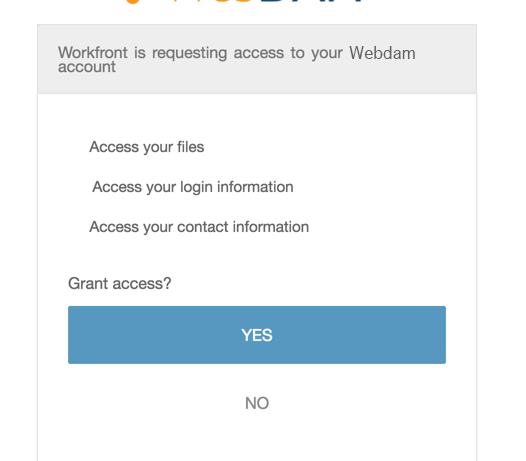Viewport: 526px width, 461px height.
Task: Click the 'Grant access?' prompt label
Action: tap(119, 284)
